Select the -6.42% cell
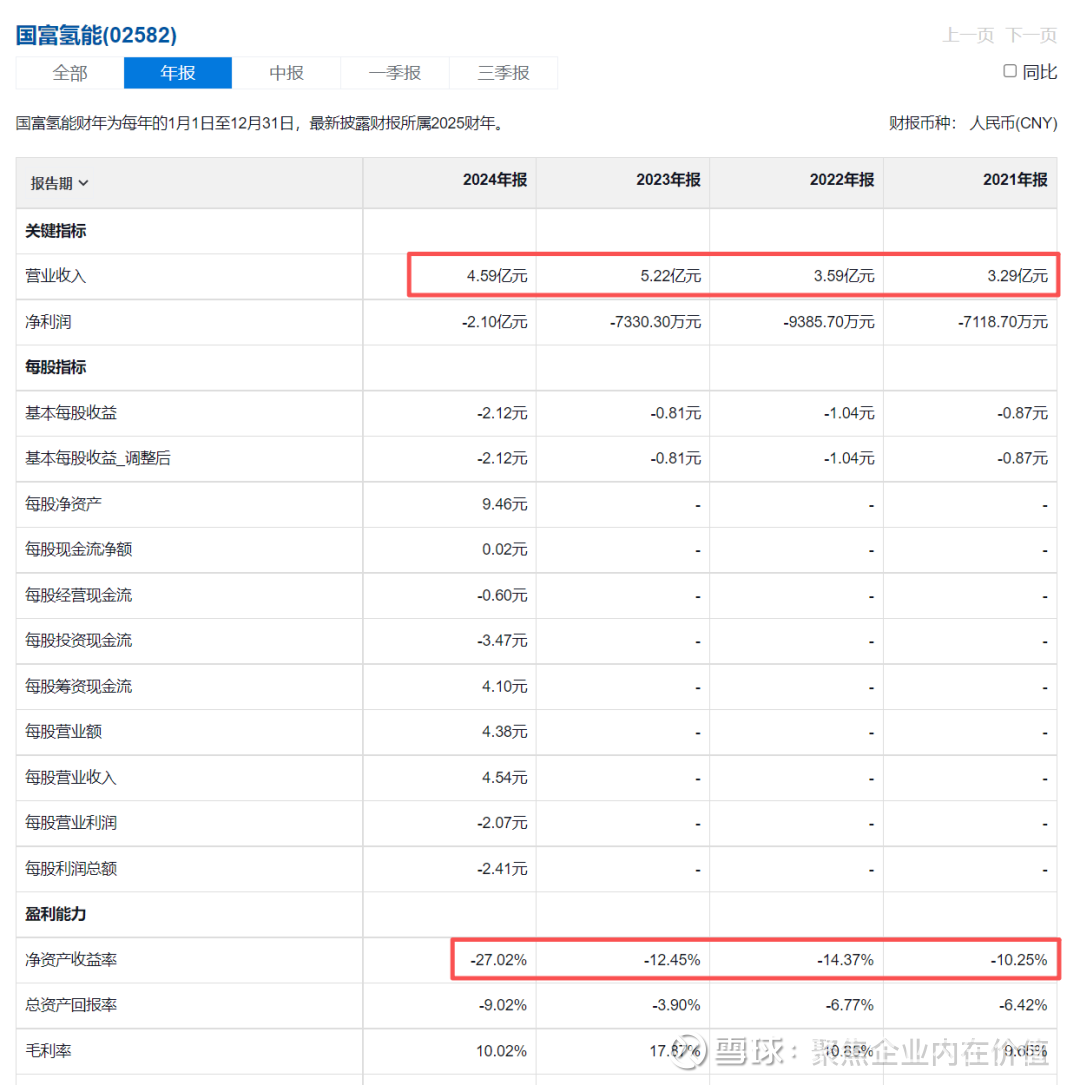Screen dimensions: 1080x1085 (1023, 1005)
